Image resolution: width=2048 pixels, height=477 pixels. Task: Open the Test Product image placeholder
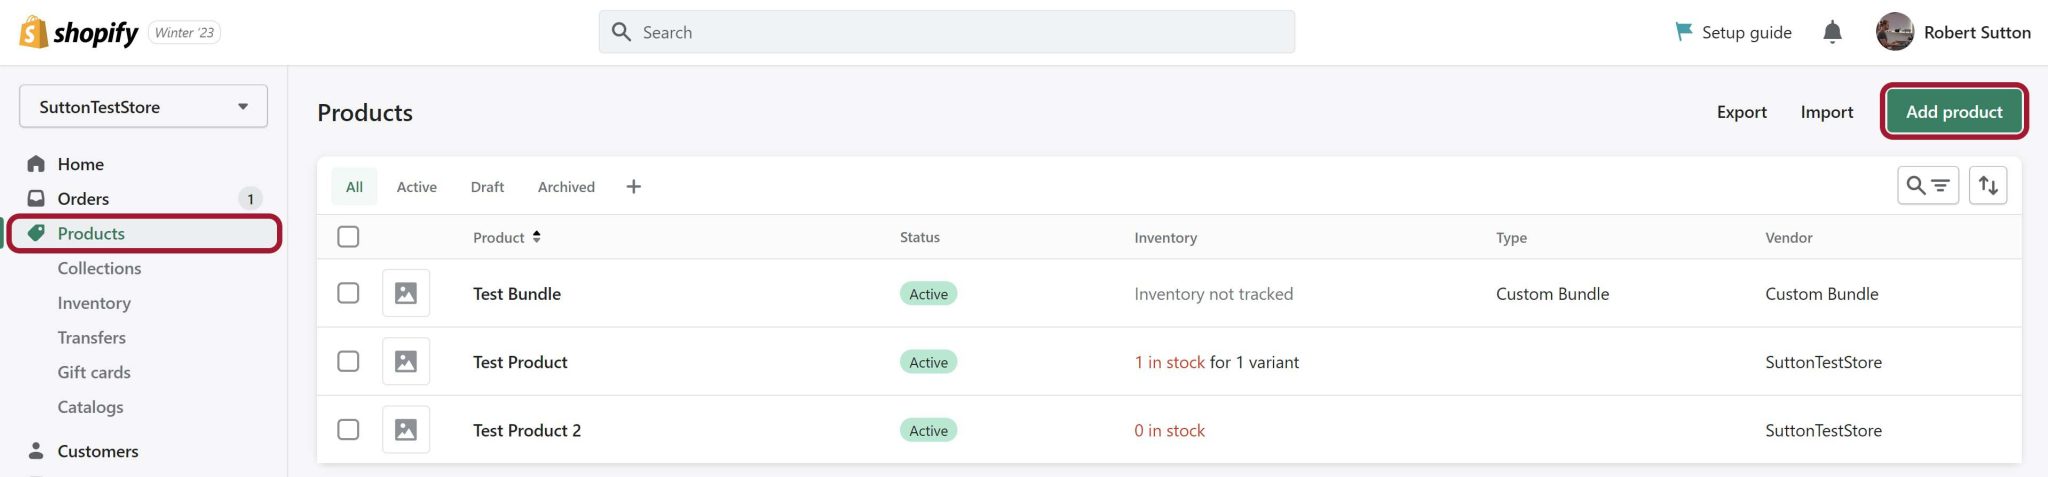[406, 361]
